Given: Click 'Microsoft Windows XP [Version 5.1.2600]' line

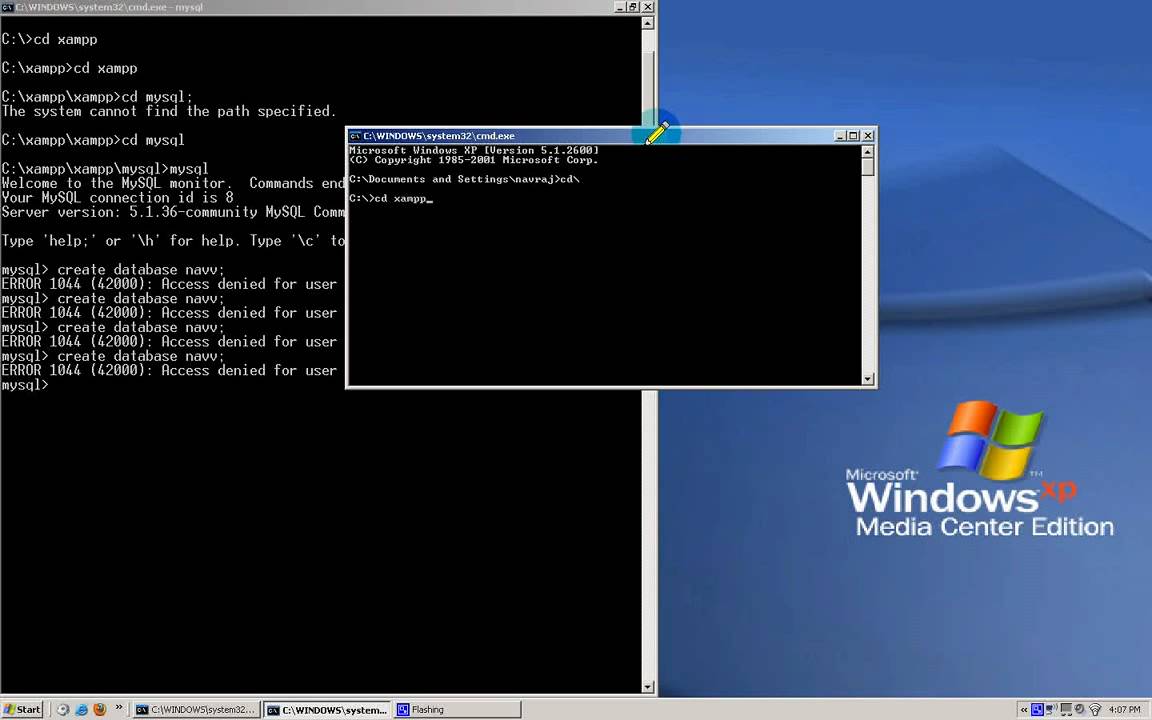Looking at the screenshot, I should (474, 150).
